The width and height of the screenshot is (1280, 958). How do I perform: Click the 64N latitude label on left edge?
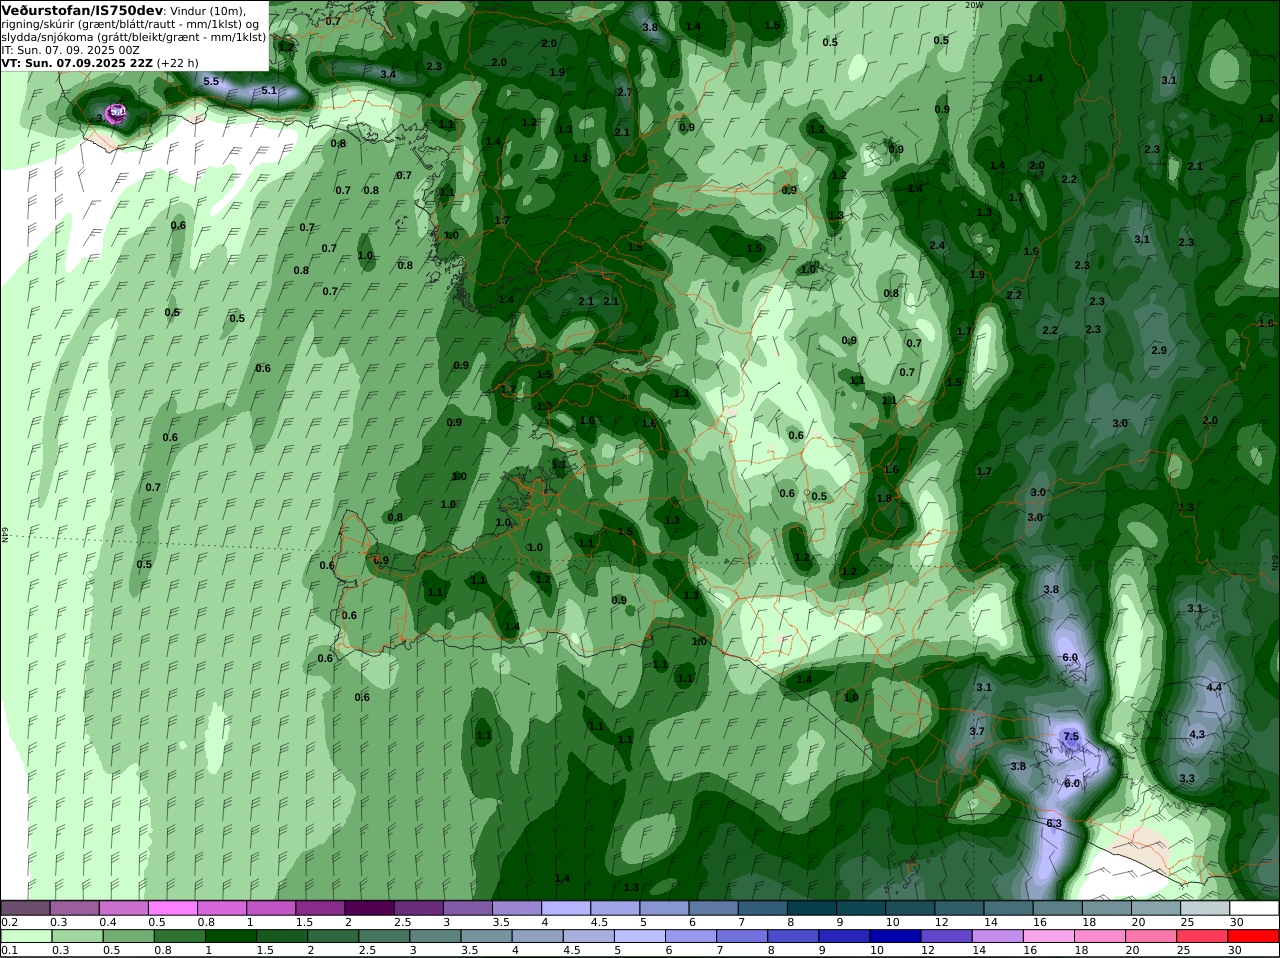(x=4, y=535)
